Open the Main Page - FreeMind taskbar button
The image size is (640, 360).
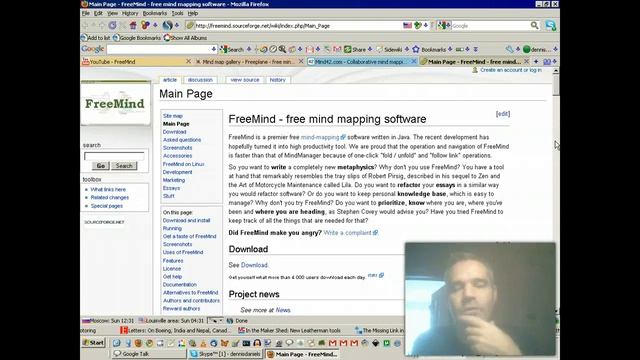[x=302, y=354]
